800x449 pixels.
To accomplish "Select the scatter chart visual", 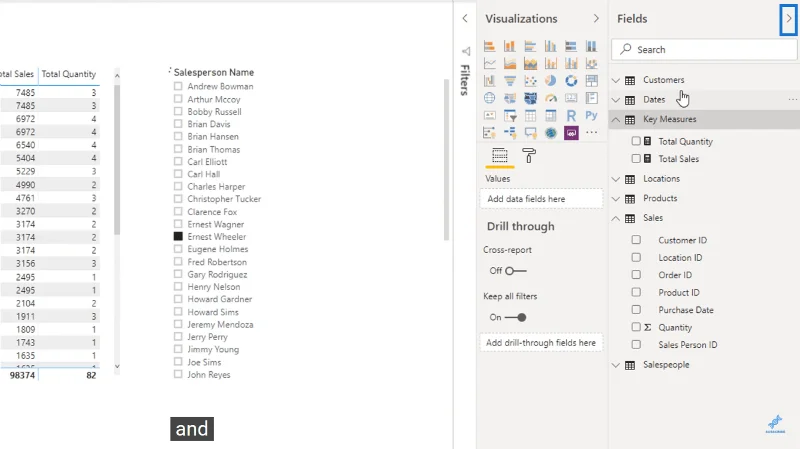I will tap(530, 81).
